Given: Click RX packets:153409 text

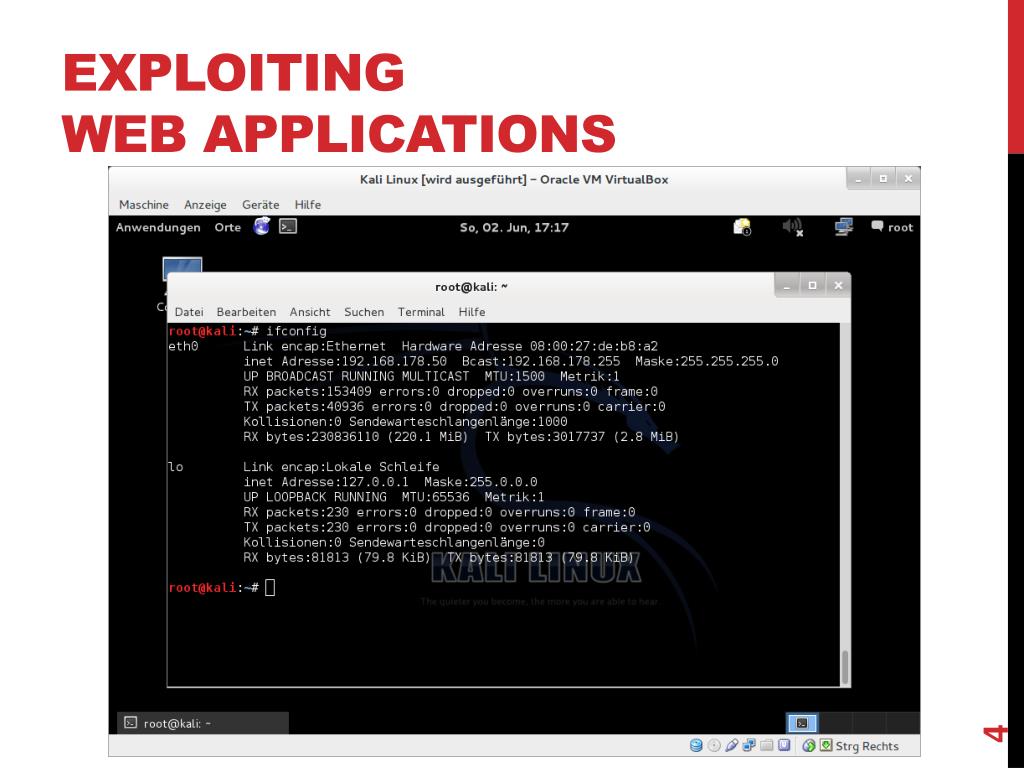Looking at the screenshot, I should click(x=307, y=391).
